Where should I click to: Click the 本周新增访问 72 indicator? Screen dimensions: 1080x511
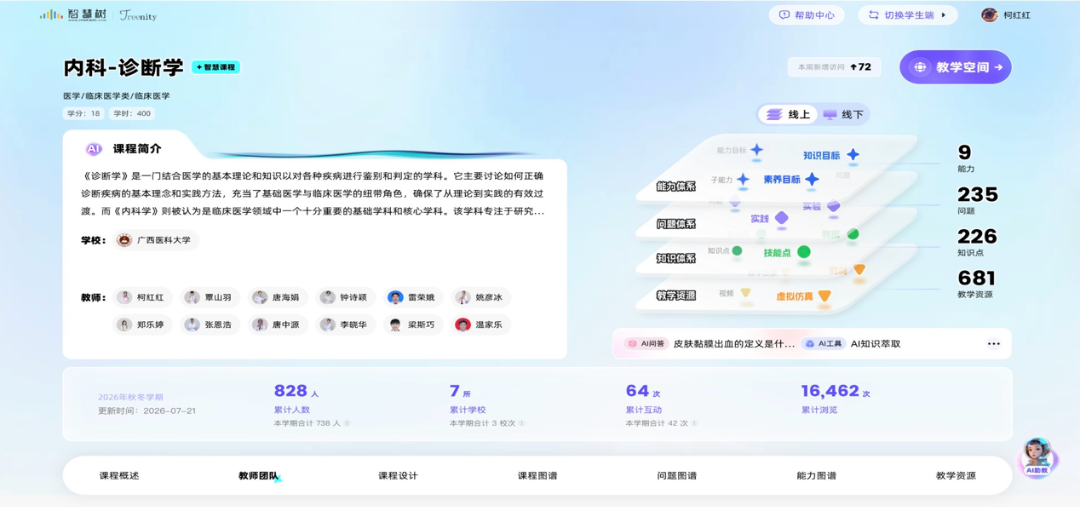[835, 67]
